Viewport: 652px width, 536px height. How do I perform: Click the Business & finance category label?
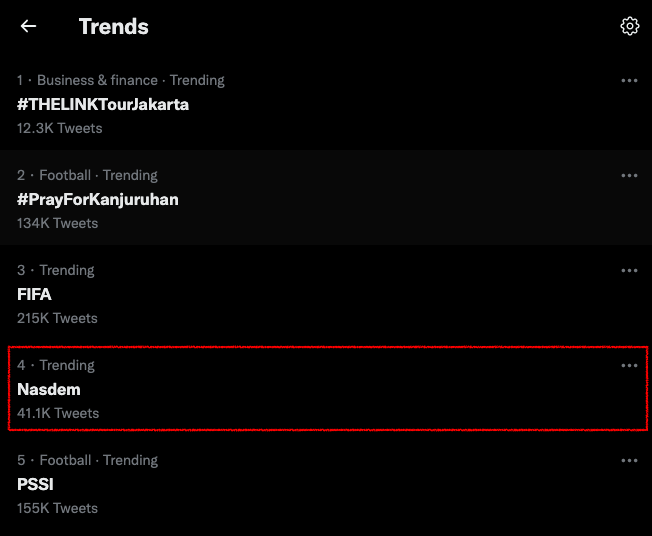(98, 80)
